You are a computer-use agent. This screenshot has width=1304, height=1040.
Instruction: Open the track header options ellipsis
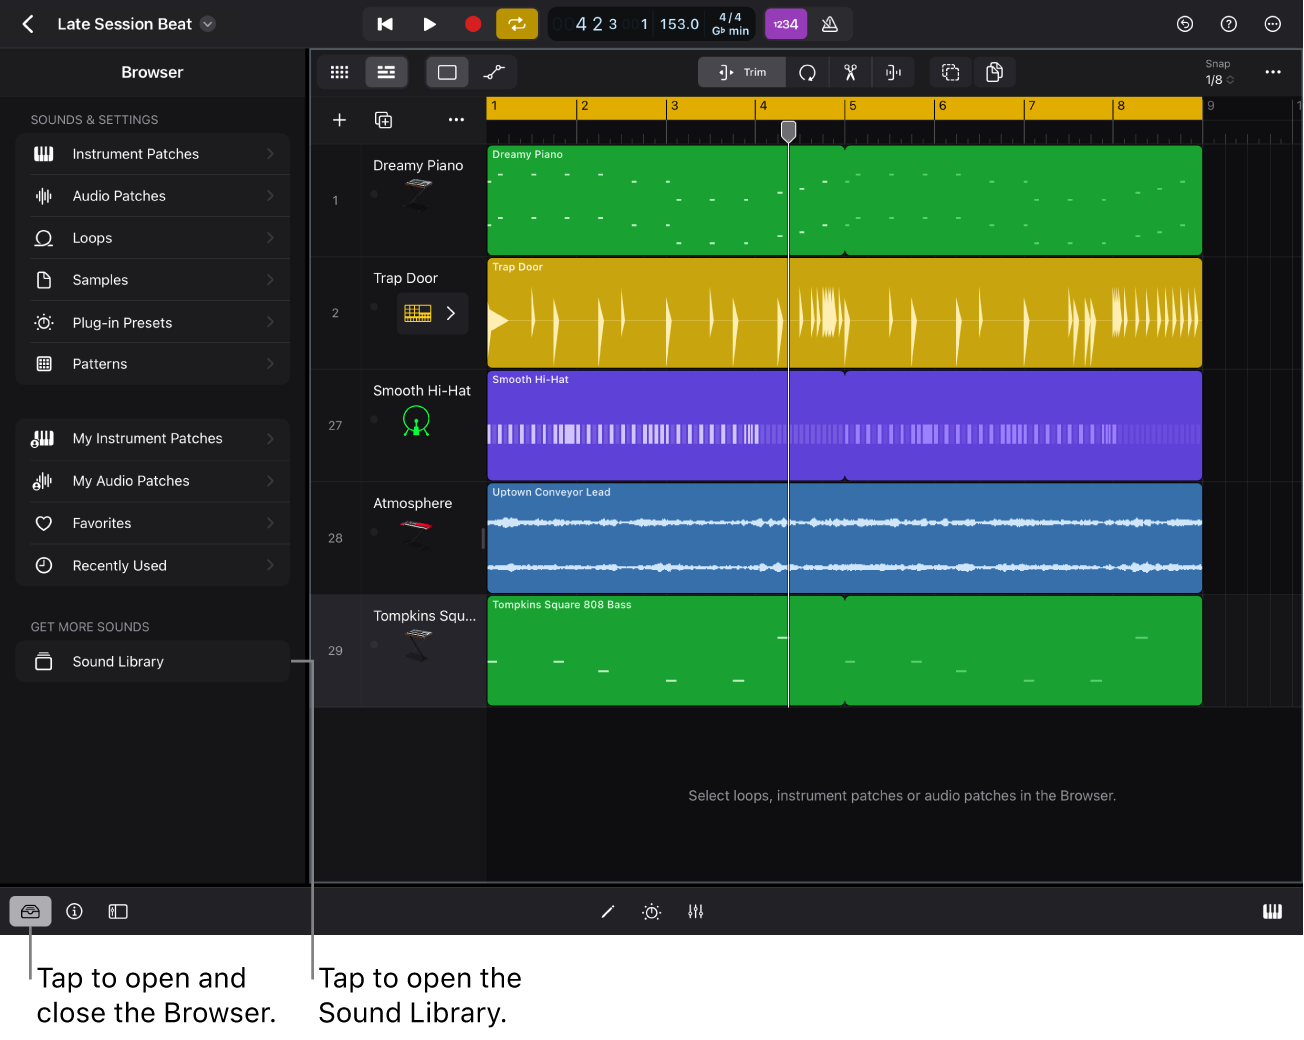(456, 120)
